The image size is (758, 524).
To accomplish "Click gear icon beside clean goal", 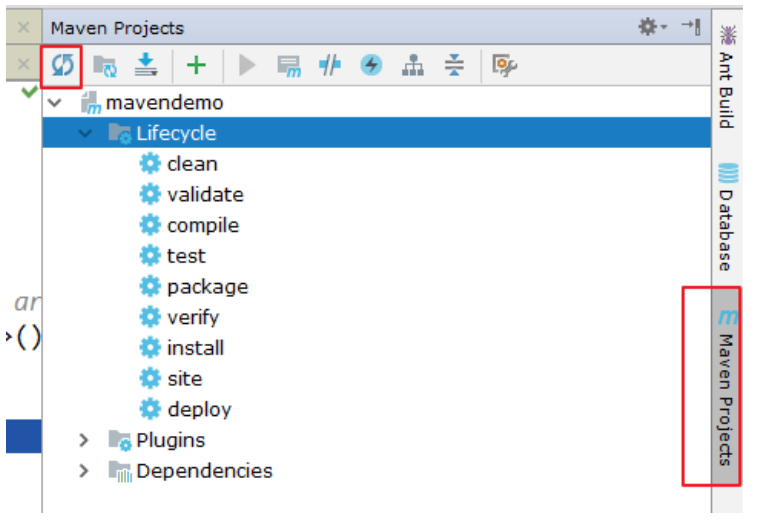I will [150, 164].
